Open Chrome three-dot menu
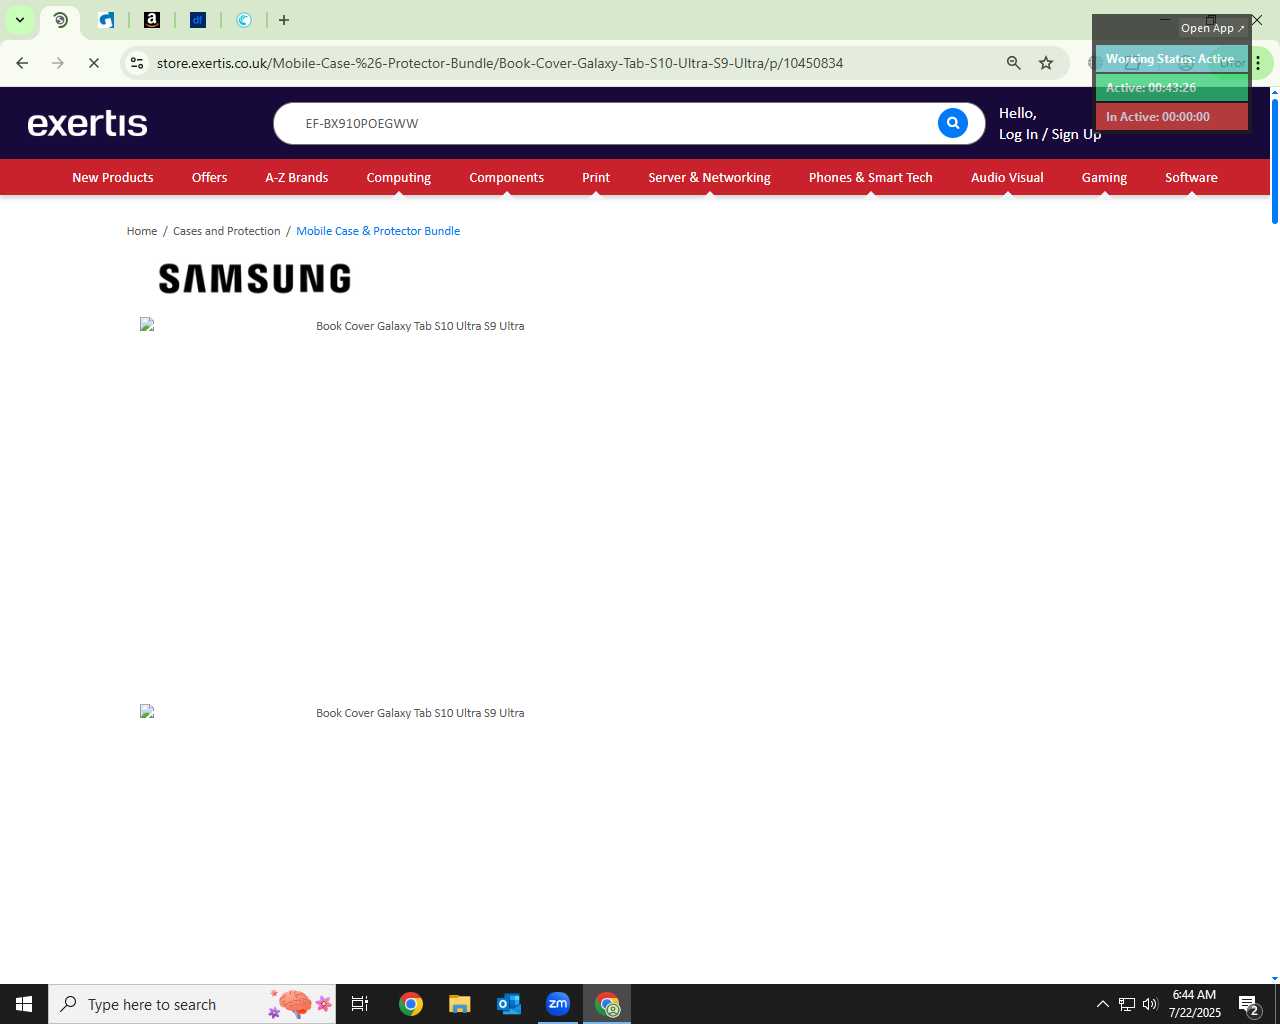This screenshot has height=1024, width=1280. pyautogui.click(x=1258, y=63)
